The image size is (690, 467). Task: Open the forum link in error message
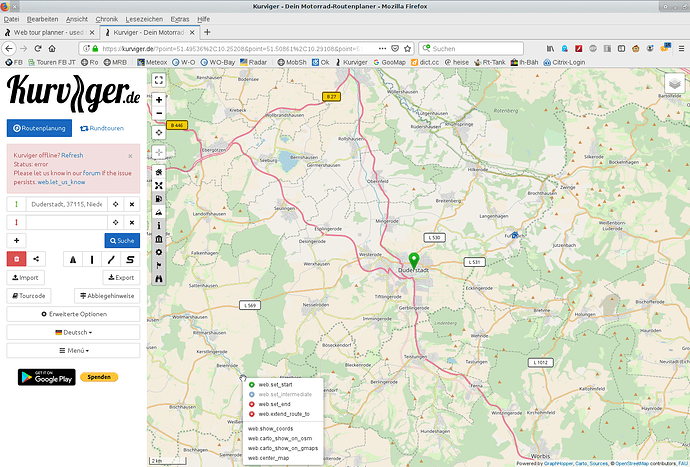[92, 173]
